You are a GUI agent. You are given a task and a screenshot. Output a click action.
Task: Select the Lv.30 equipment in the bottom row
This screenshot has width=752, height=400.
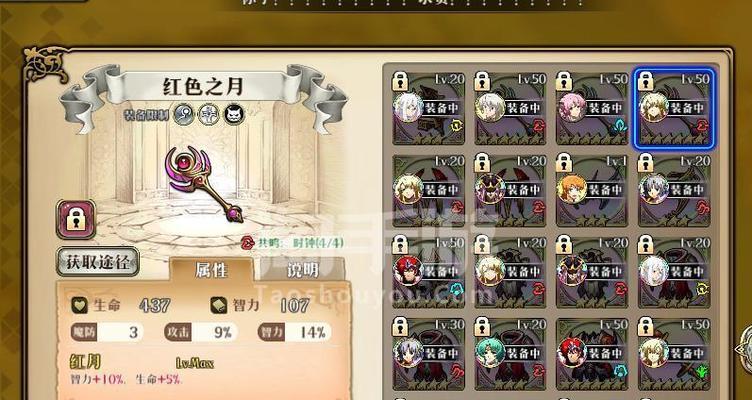tap(429, 353)
